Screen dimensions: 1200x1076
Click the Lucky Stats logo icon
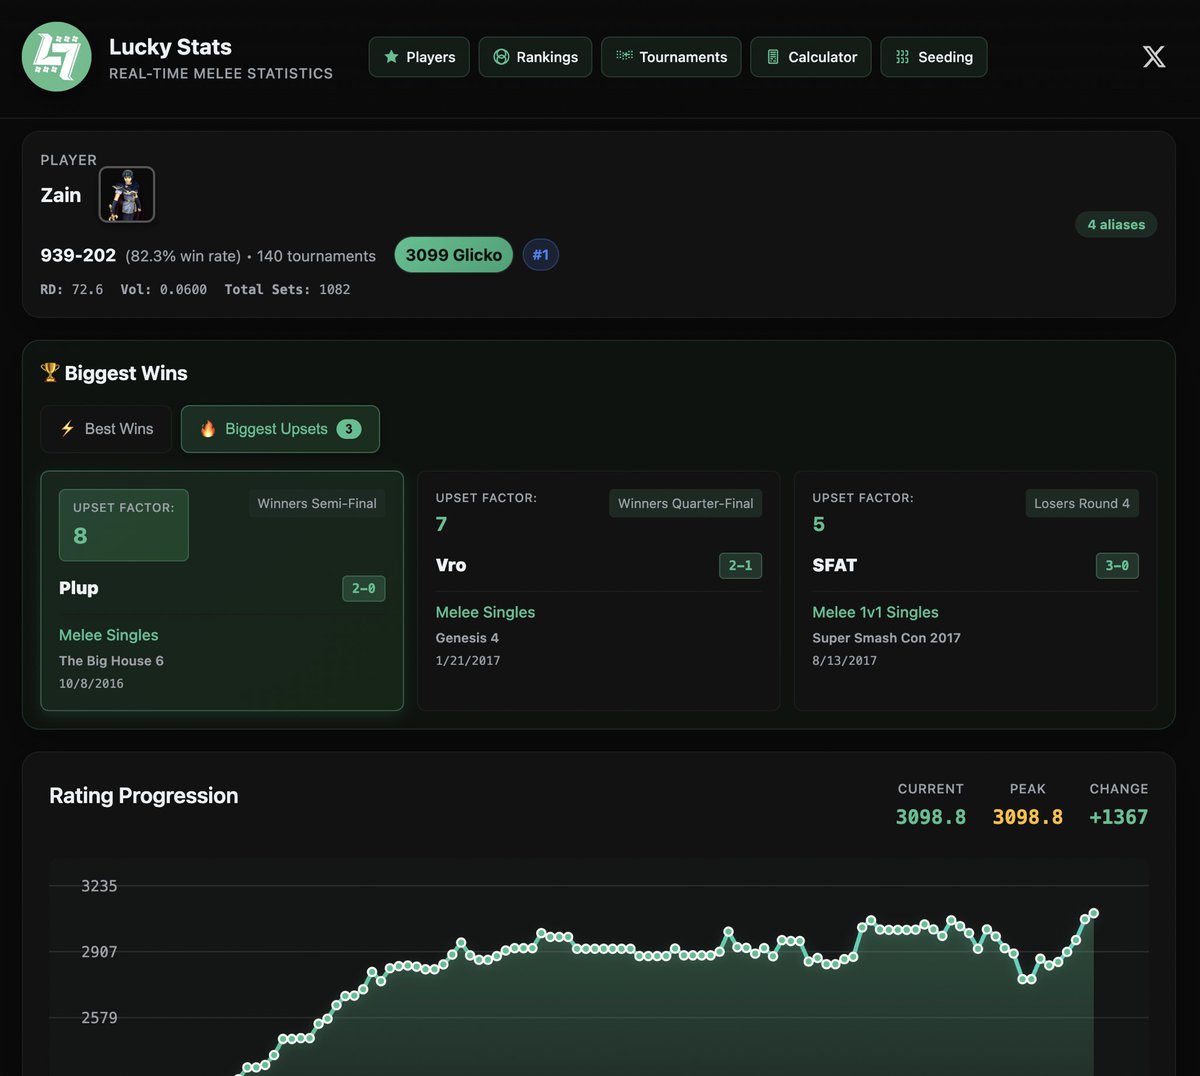(x=57, y=57)
